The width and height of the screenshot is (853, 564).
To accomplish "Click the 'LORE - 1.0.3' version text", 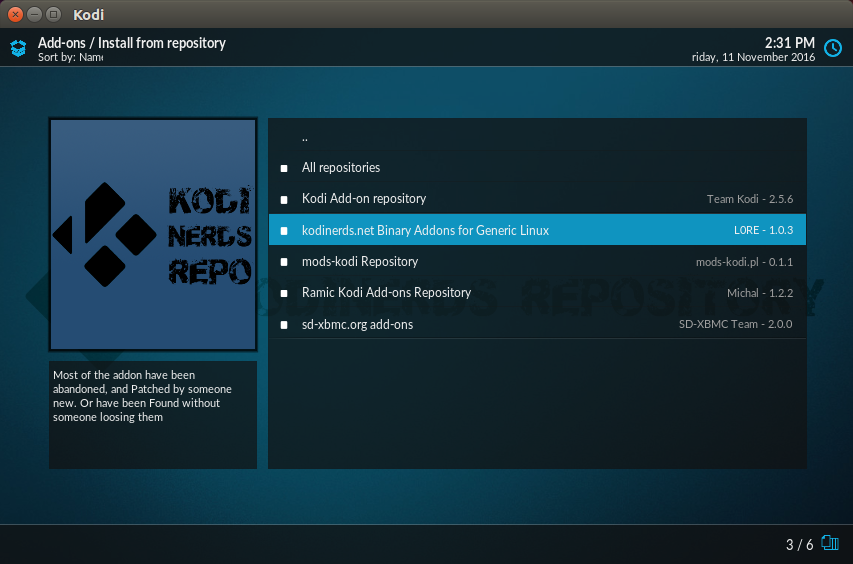I will coord(763,230).
